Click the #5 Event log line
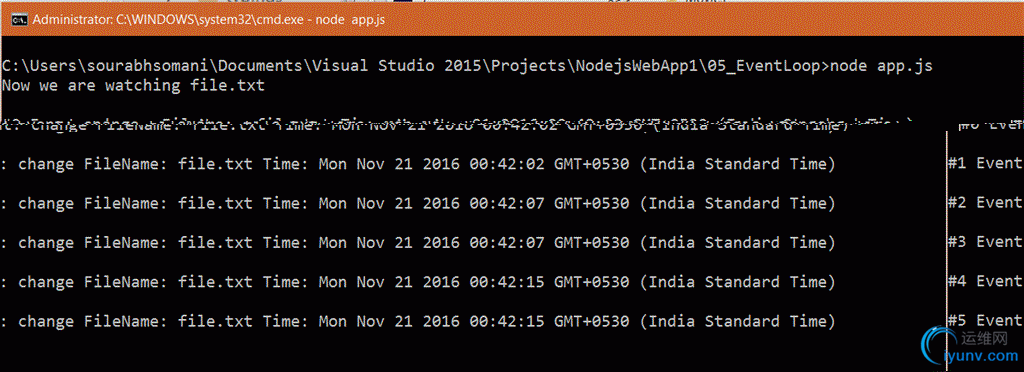Screen dimensions: 1024x372 click(x=418, y=321)
